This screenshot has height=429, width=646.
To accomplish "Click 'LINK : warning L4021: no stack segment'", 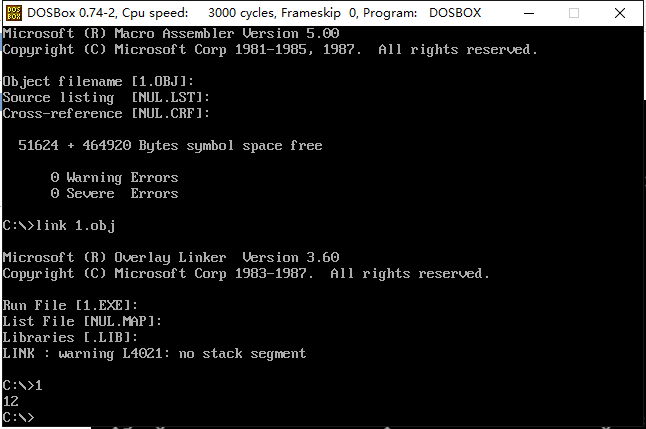I will tap(154, 354).
